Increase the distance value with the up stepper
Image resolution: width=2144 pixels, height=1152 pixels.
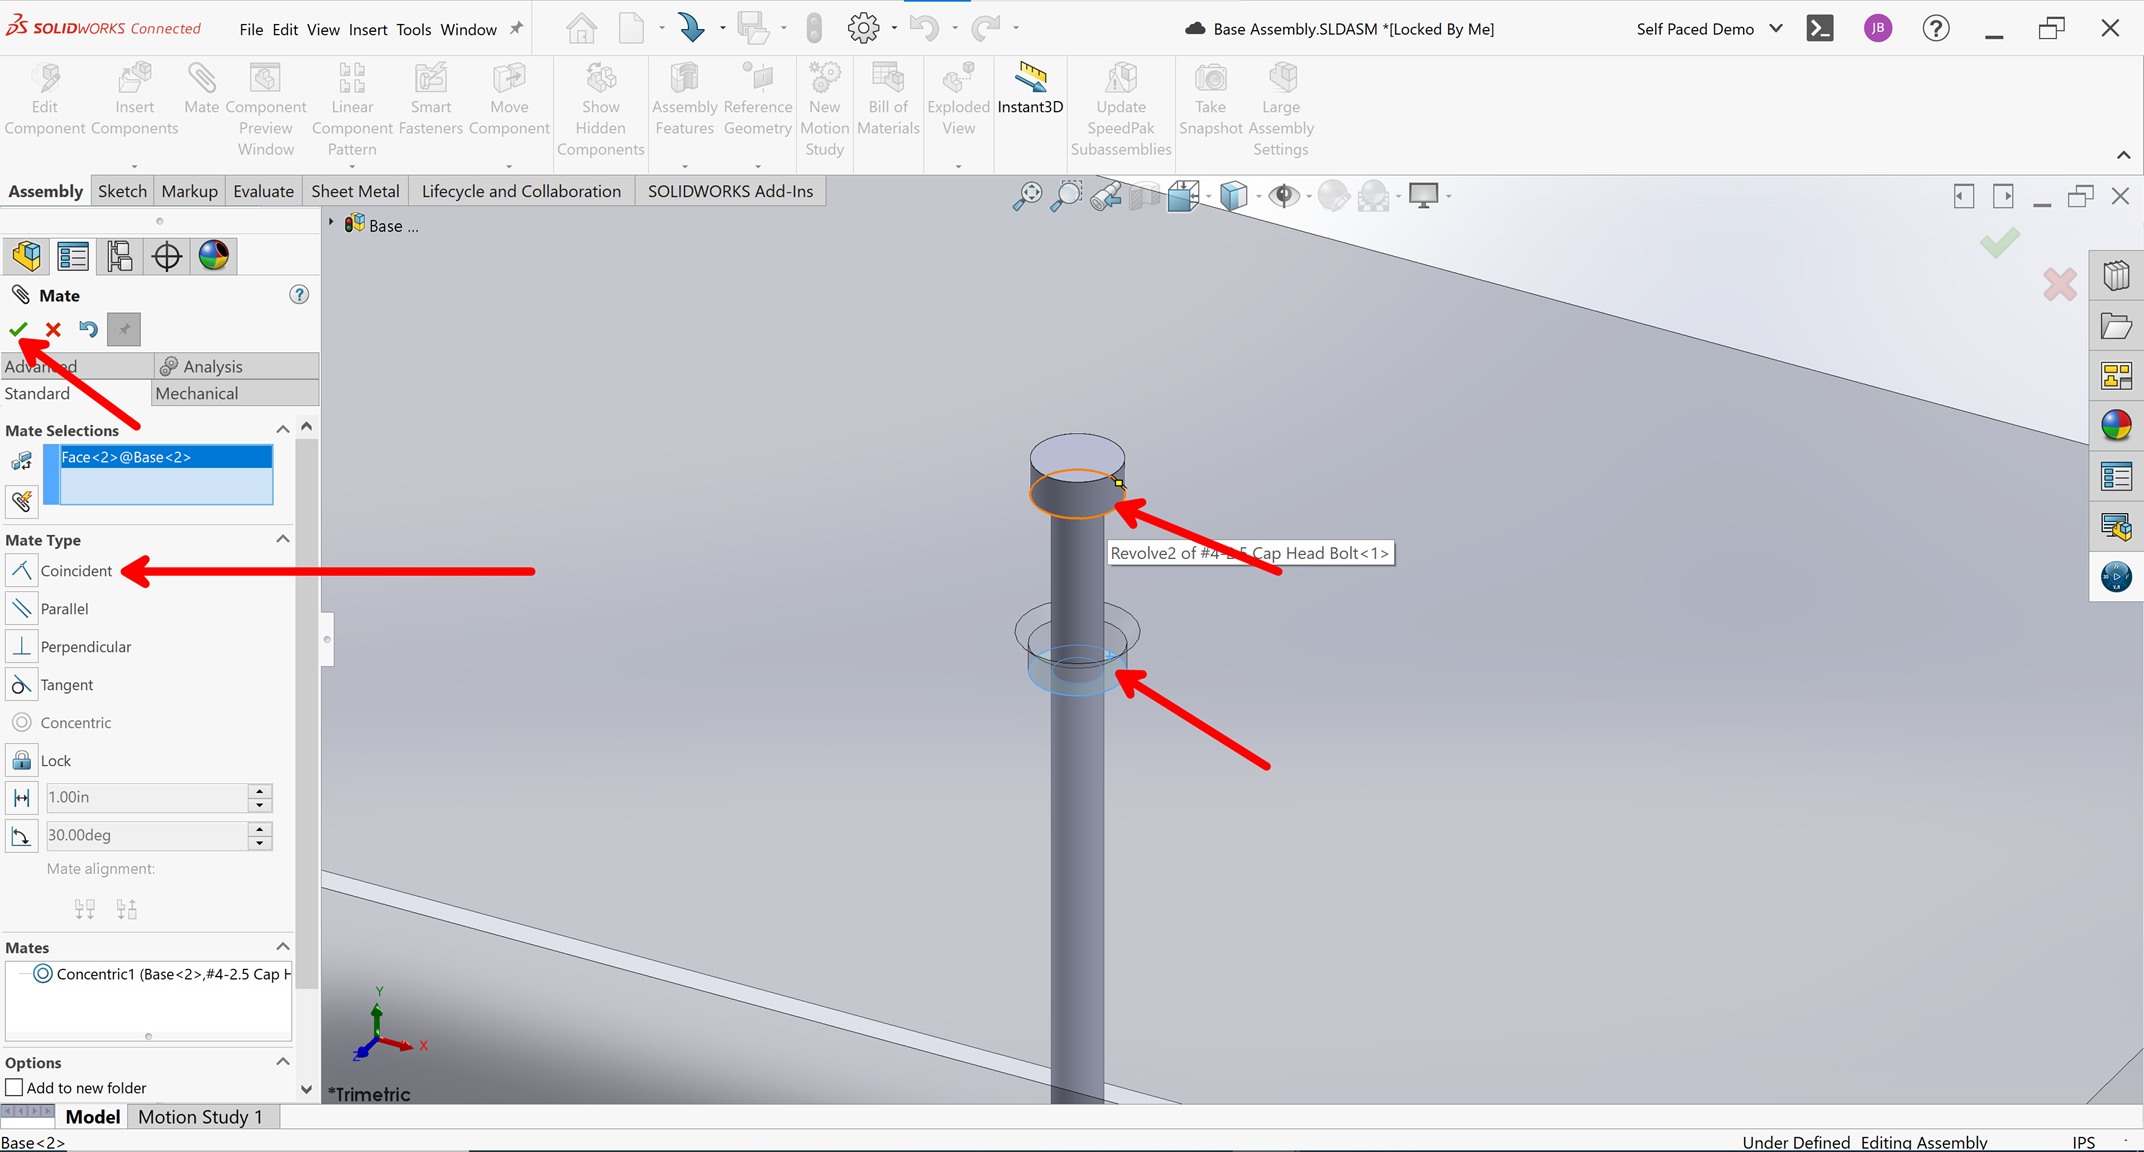(x=260, y=791)
